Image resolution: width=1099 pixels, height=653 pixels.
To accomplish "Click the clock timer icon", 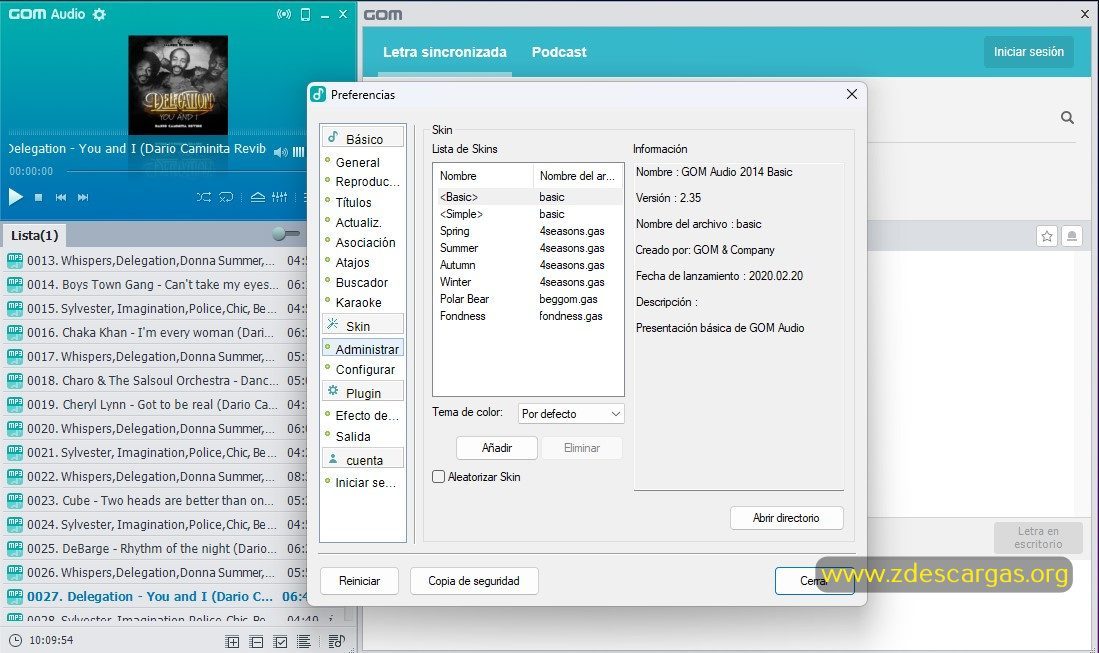I will [x=15, y=640].
